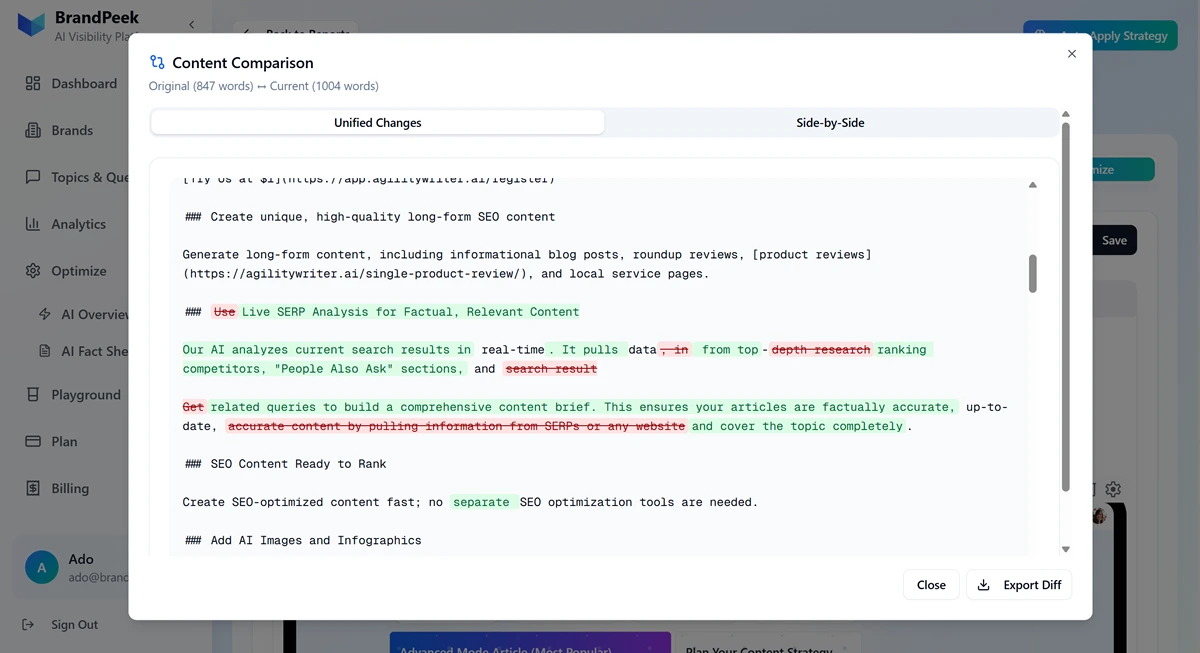Click the Billing building icon
Screen dimensions: 1200x653
coord(33,488)
